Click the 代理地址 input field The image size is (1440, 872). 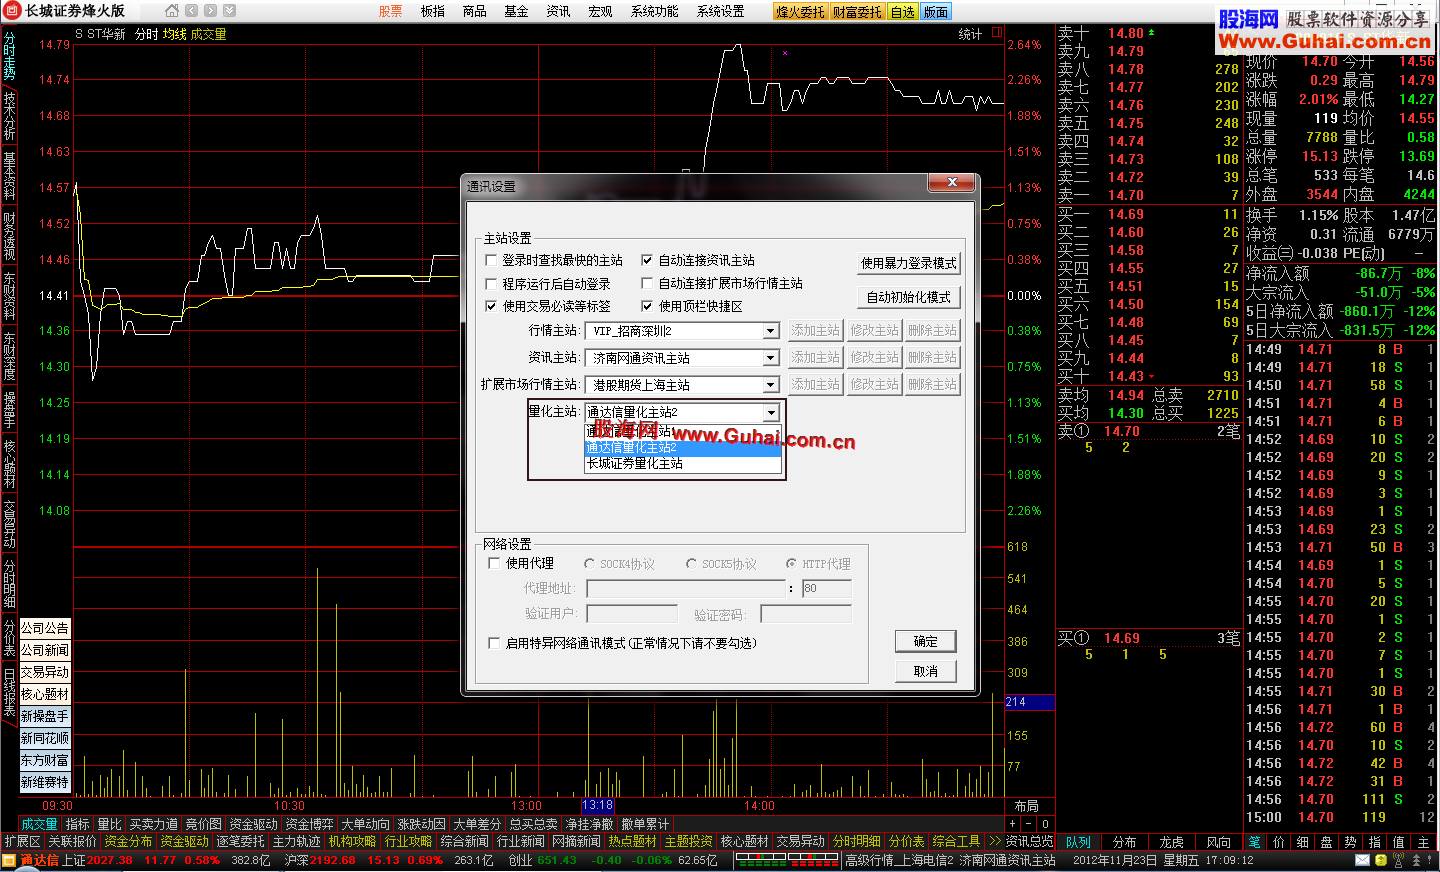[x=686, y=589]
